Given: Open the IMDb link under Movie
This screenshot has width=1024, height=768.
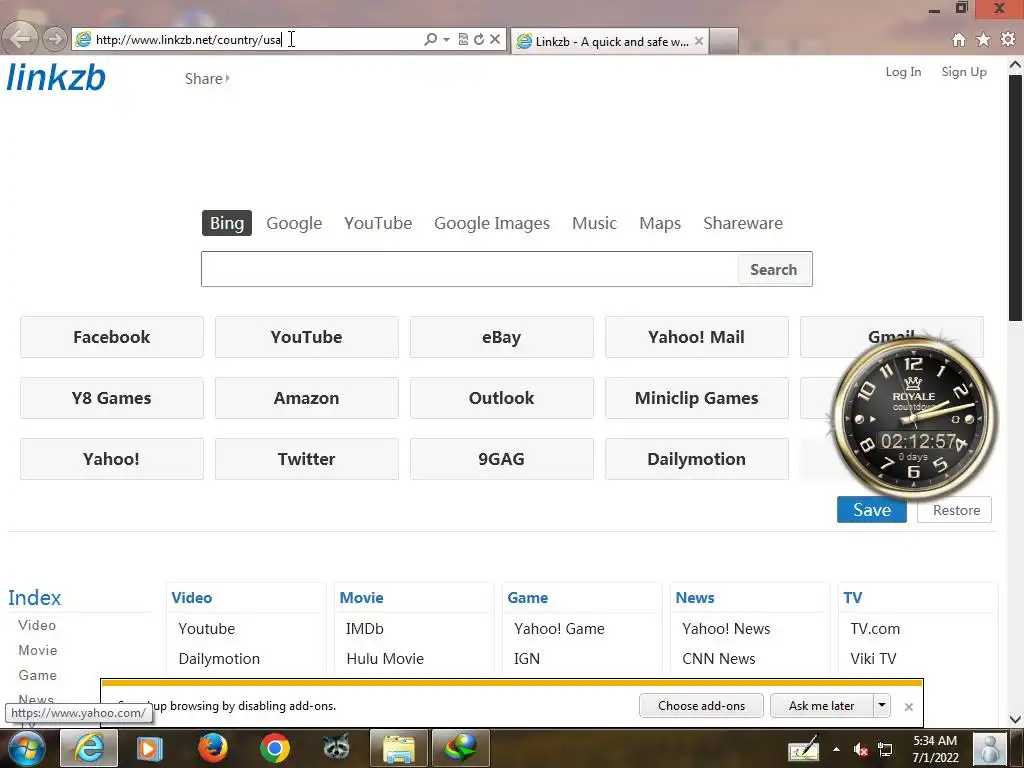Looking at the screenshot, I should (x=364, y=628).
